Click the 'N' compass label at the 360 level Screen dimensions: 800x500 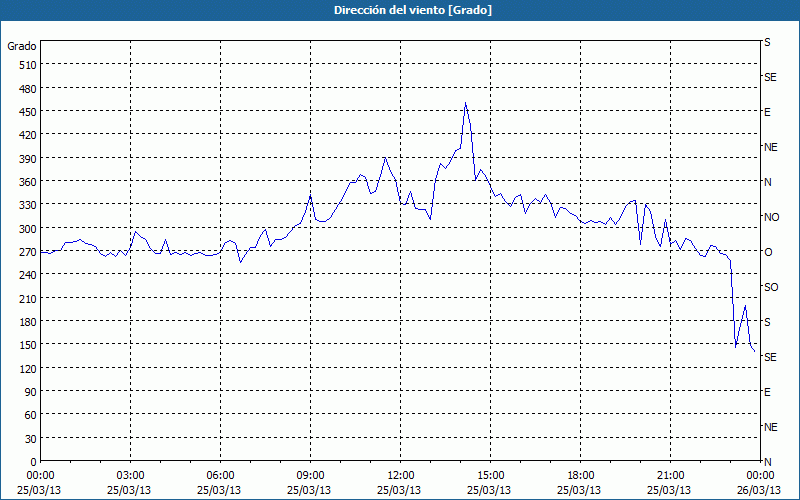pyautogui.click(x=767, y=182)
